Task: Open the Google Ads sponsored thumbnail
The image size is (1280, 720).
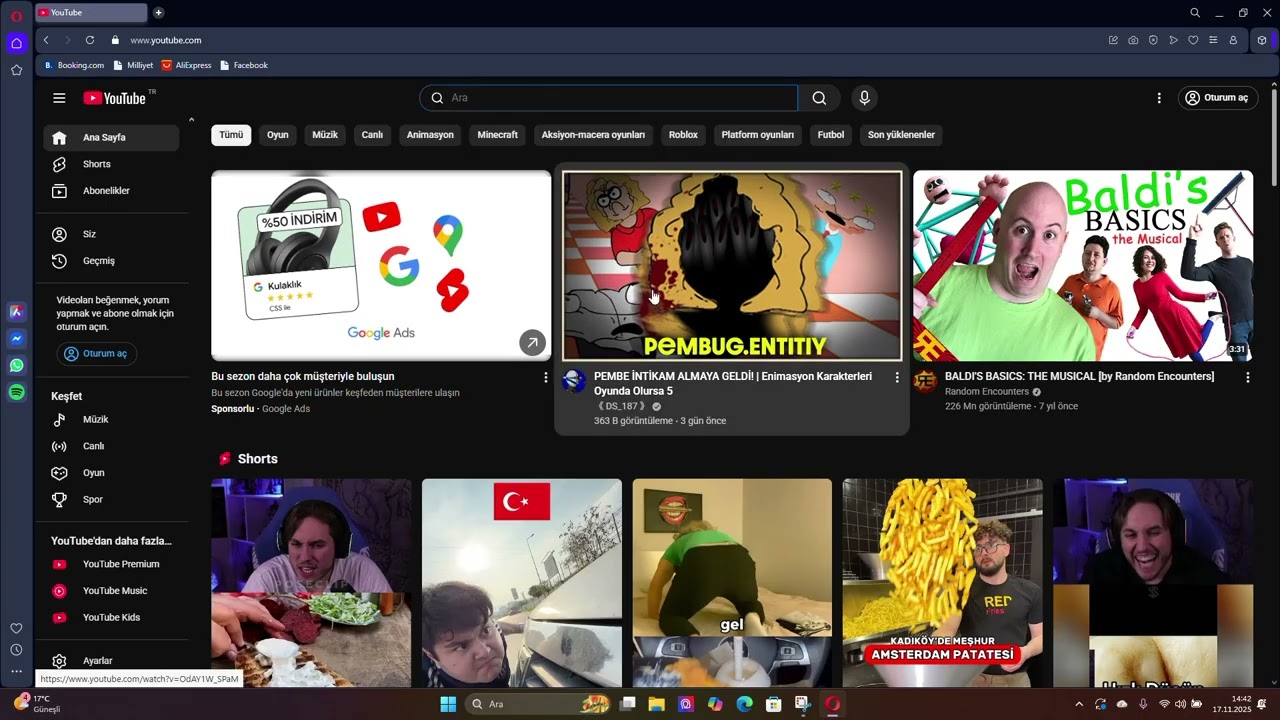Action: (381, 265)
